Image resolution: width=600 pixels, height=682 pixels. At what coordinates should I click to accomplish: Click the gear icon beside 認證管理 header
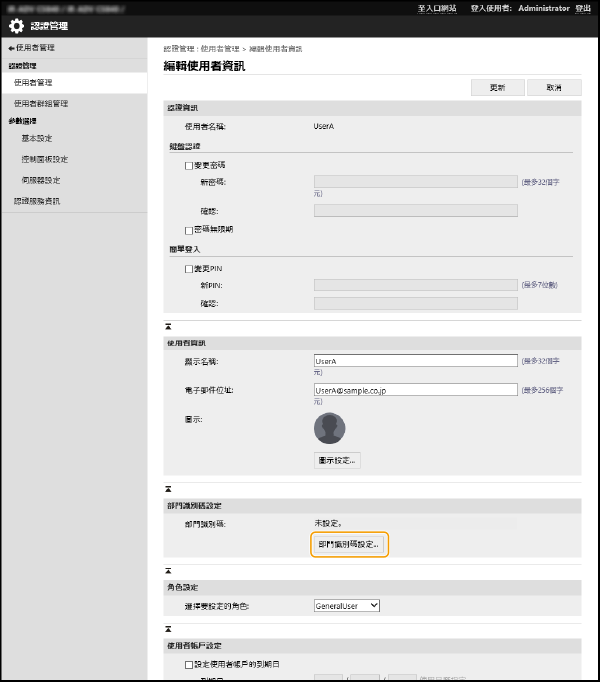(x=16, y=25)
